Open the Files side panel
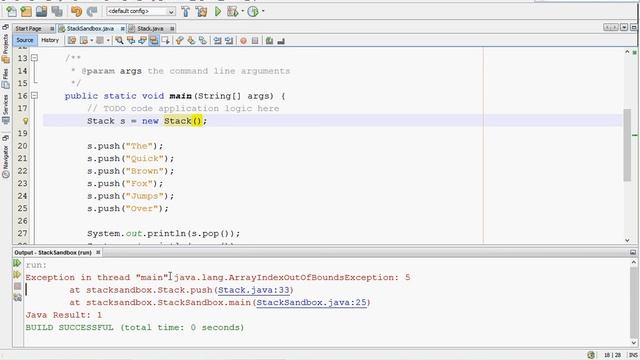Image resolution: width=640 pixels, height=360 pixels. pyautogui.click(x=5, y=78)
